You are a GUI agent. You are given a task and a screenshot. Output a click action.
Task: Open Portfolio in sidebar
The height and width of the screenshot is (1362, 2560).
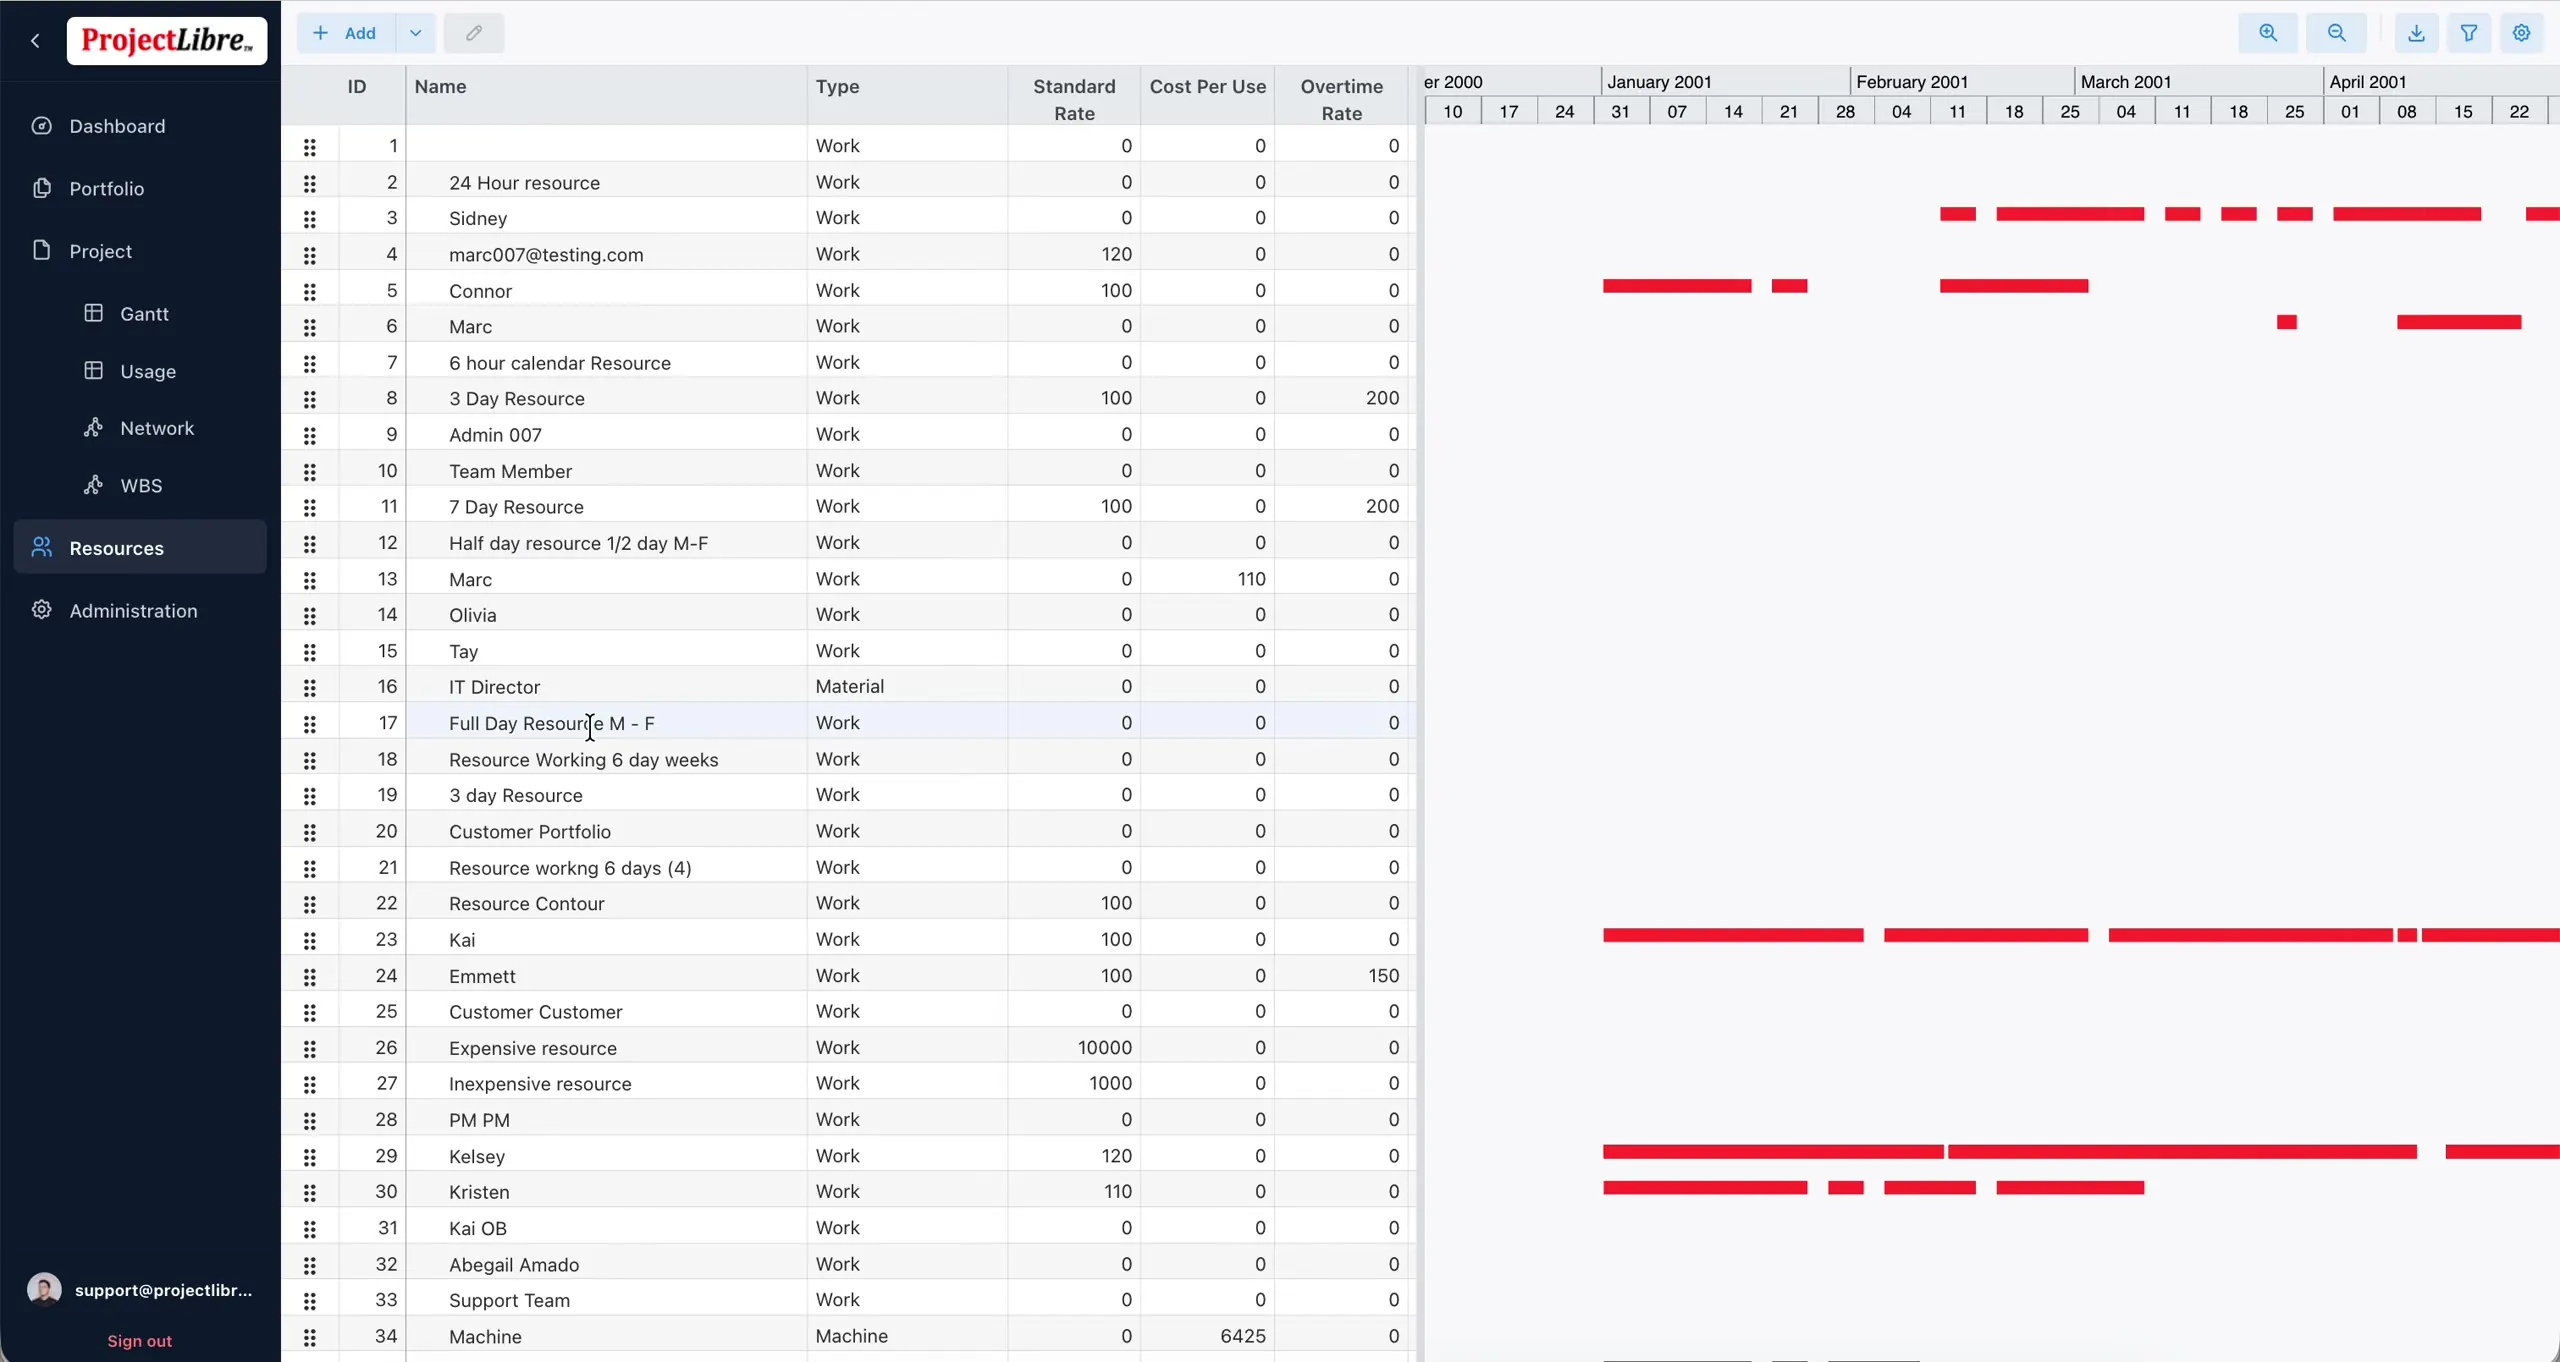140,188
